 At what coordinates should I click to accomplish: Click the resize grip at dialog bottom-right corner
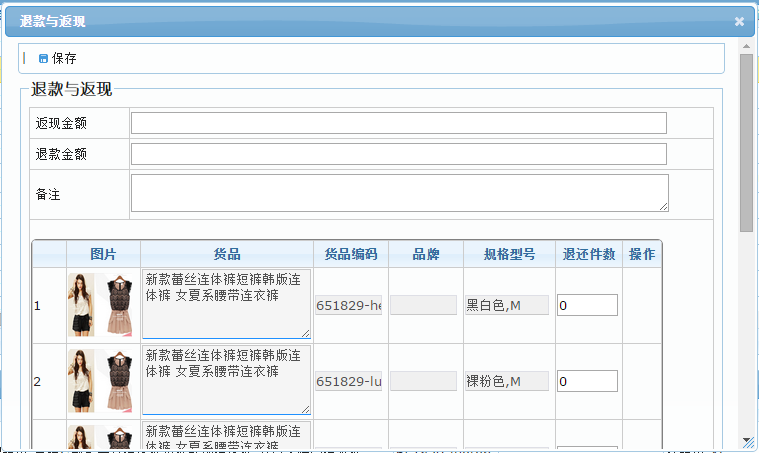click(747, 442)
